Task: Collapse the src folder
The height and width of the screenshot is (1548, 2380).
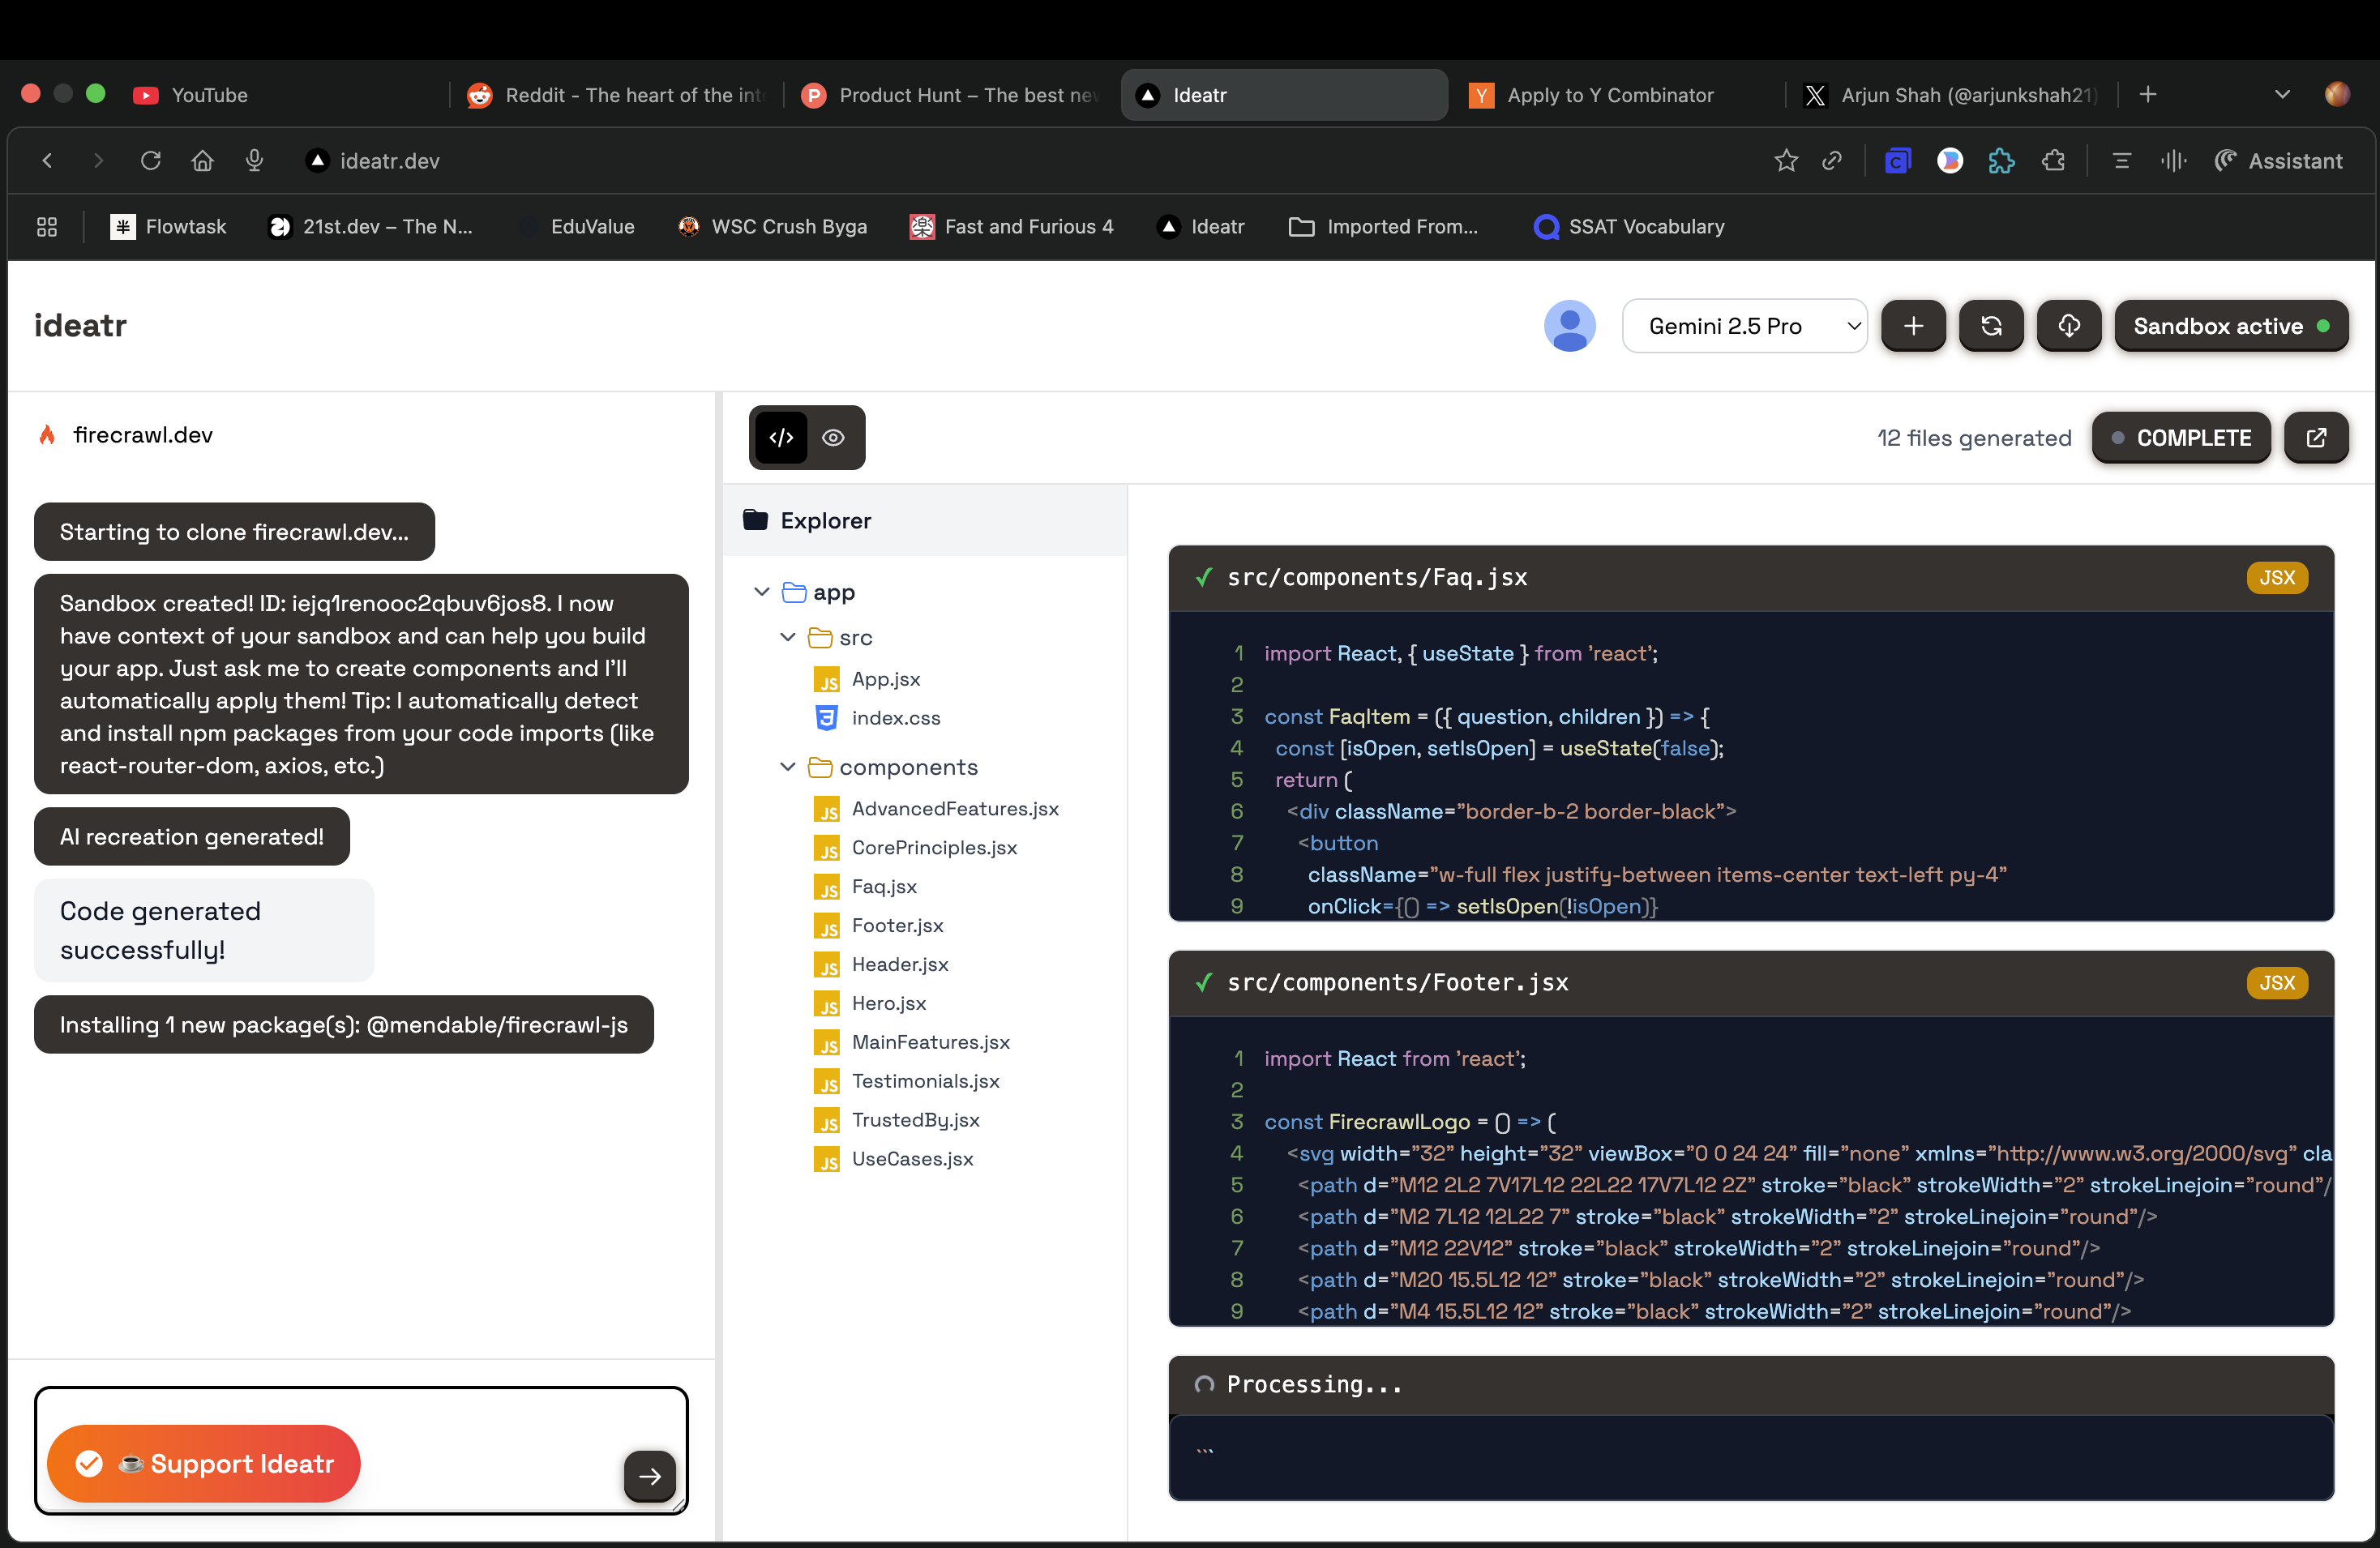Action: coord(788,637)
